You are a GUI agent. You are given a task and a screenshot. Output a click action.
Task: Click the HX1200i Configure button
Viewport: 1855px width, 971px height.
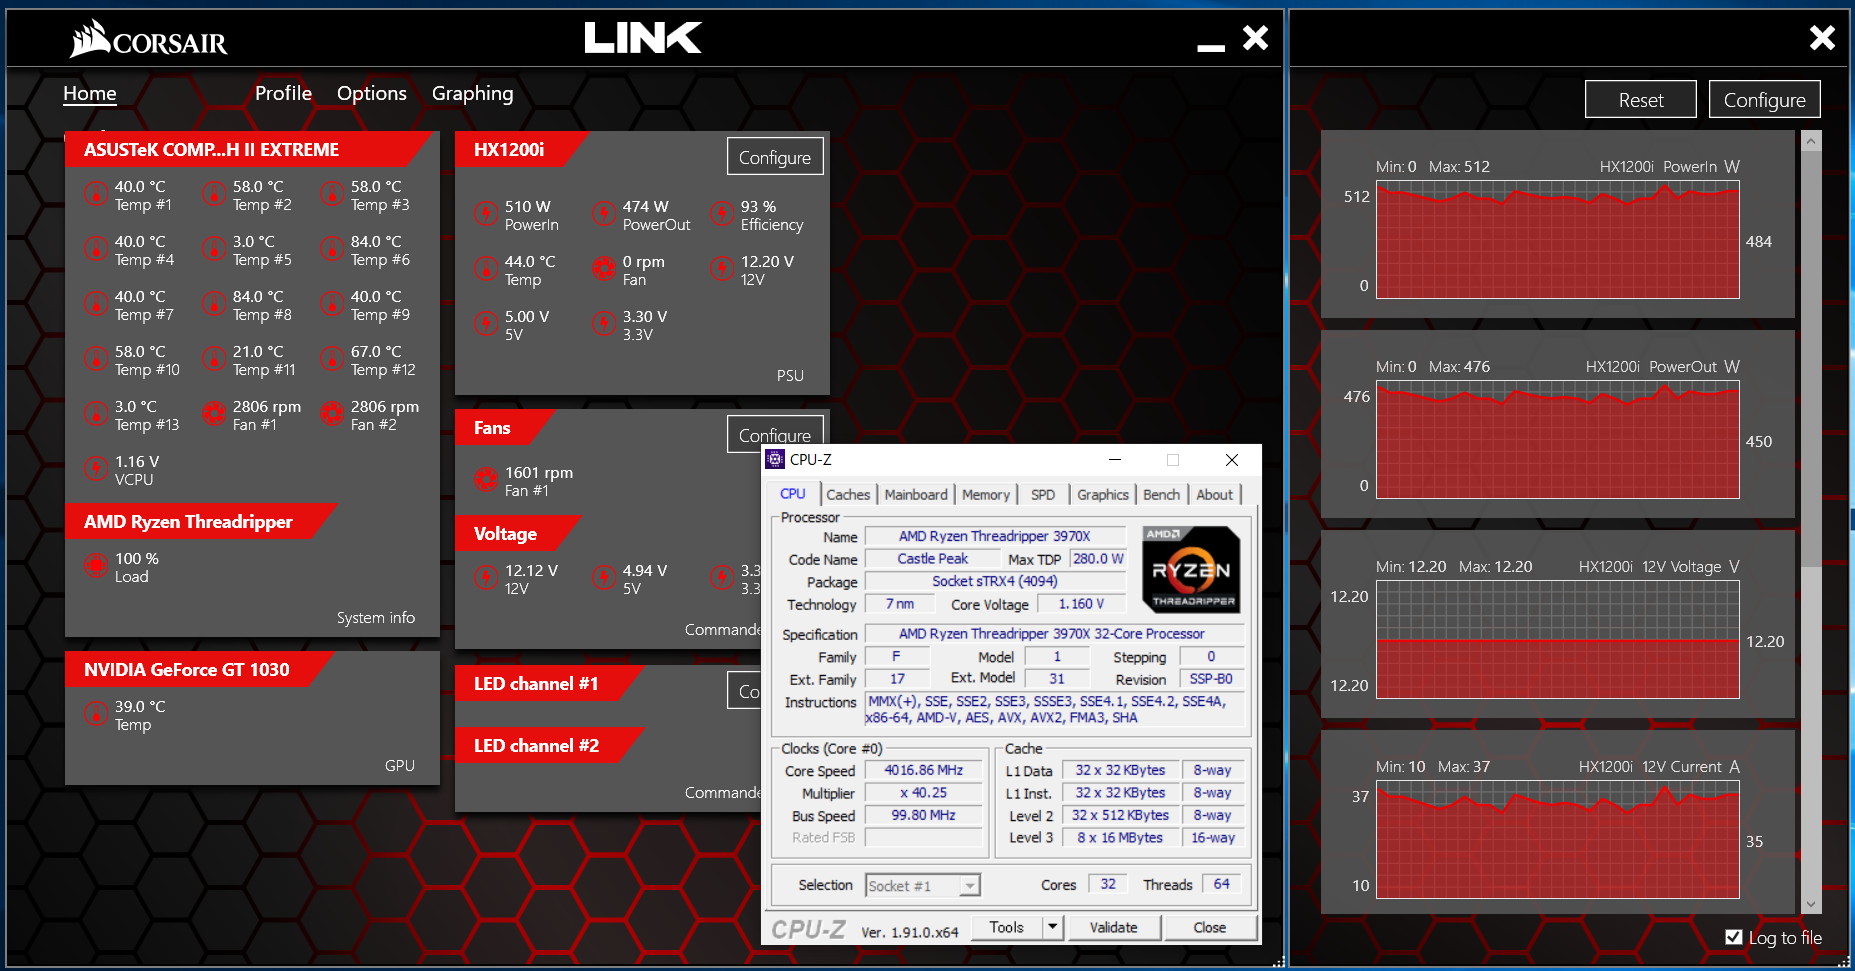click(775, 157)
